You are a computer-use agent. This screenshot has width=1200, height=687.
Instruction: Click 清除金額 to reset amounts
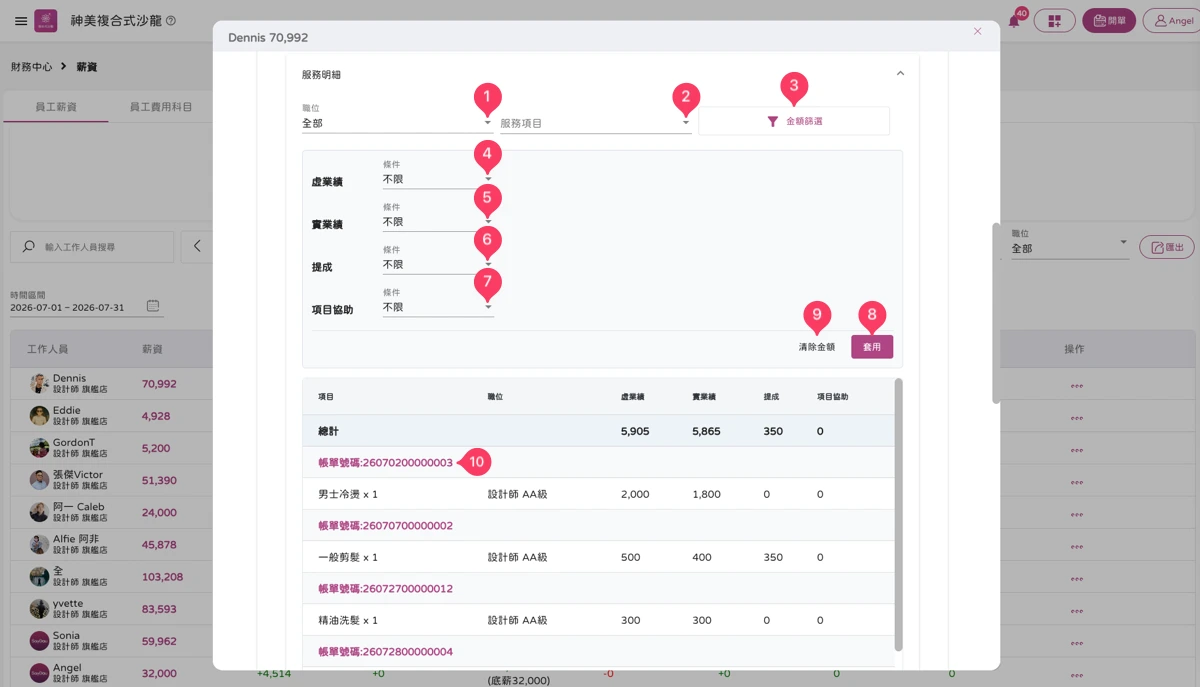click(x=816, y=347)
